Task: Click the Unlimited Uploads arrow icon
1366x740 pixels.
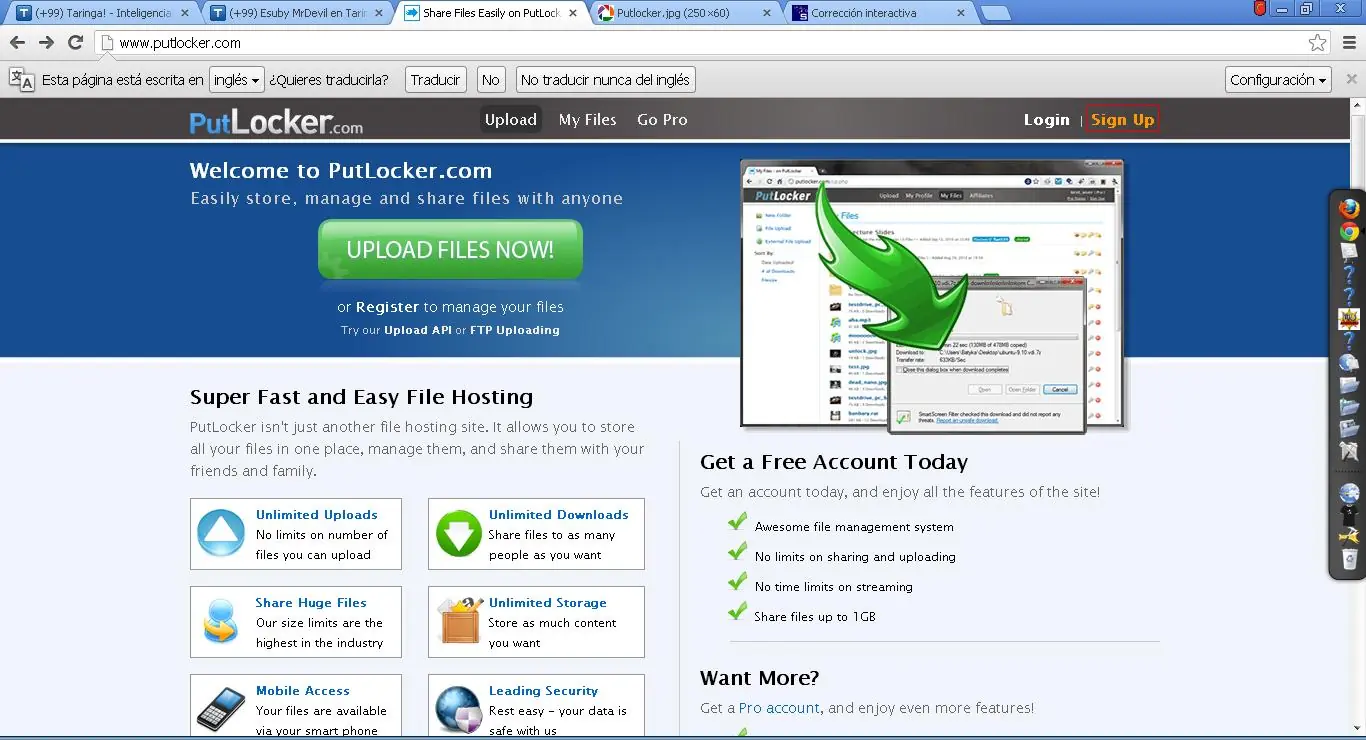Action: coord(221,533)
